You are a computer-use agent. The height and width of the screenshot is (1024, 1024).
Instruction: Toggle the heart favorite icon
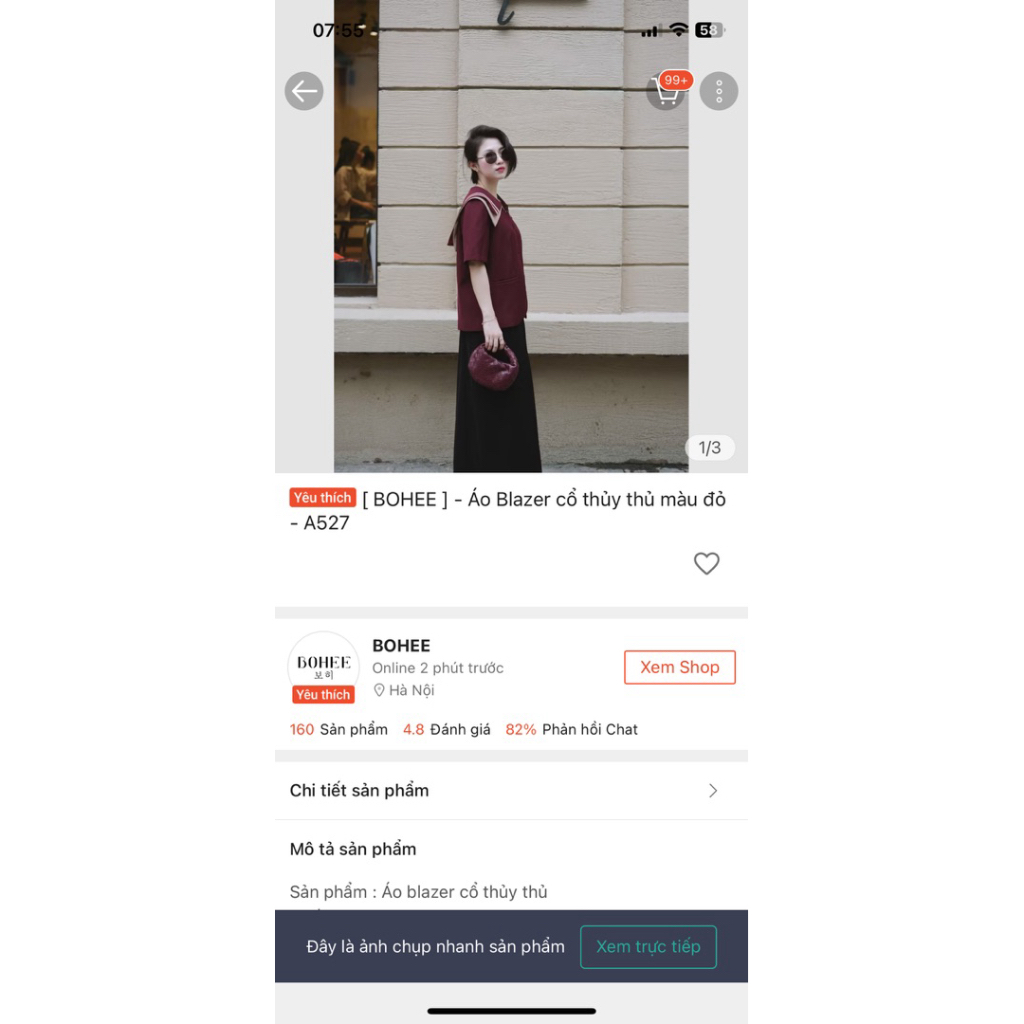706,563
